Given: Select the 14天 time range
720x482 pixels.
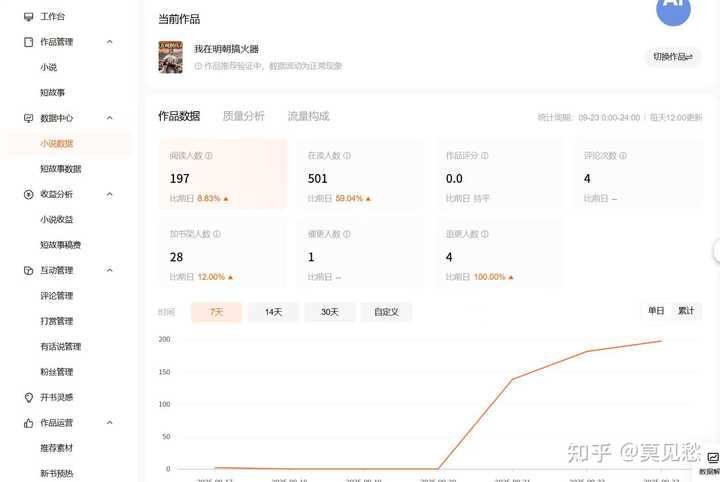Looking at the screenshot, I should point(273,312).
